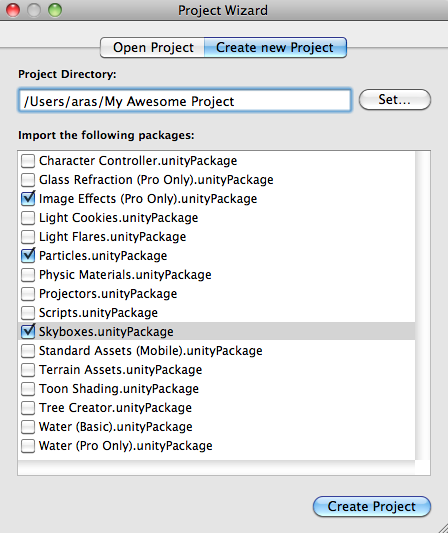Check the Terrain Assets package

[x=28, y=370]
